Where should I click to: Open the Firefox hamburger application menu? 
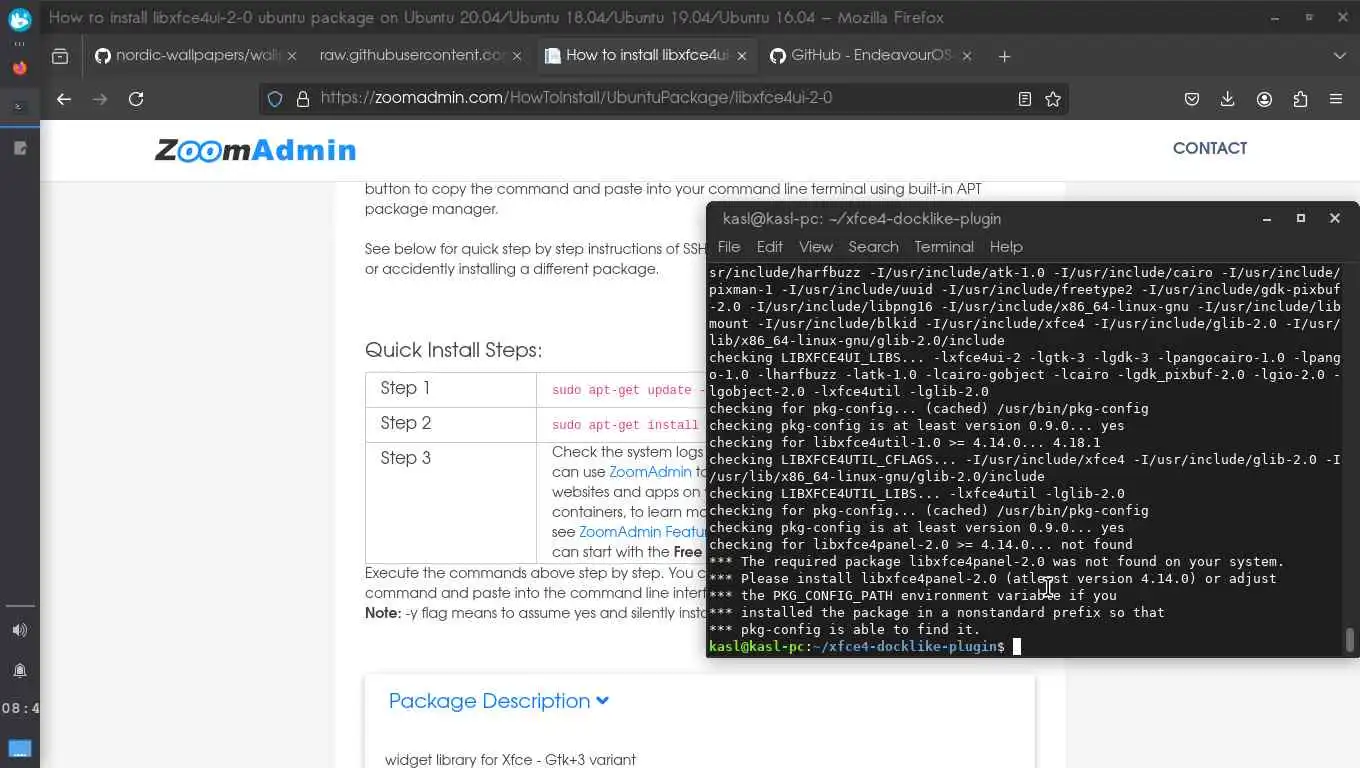tap(1336, 99)
